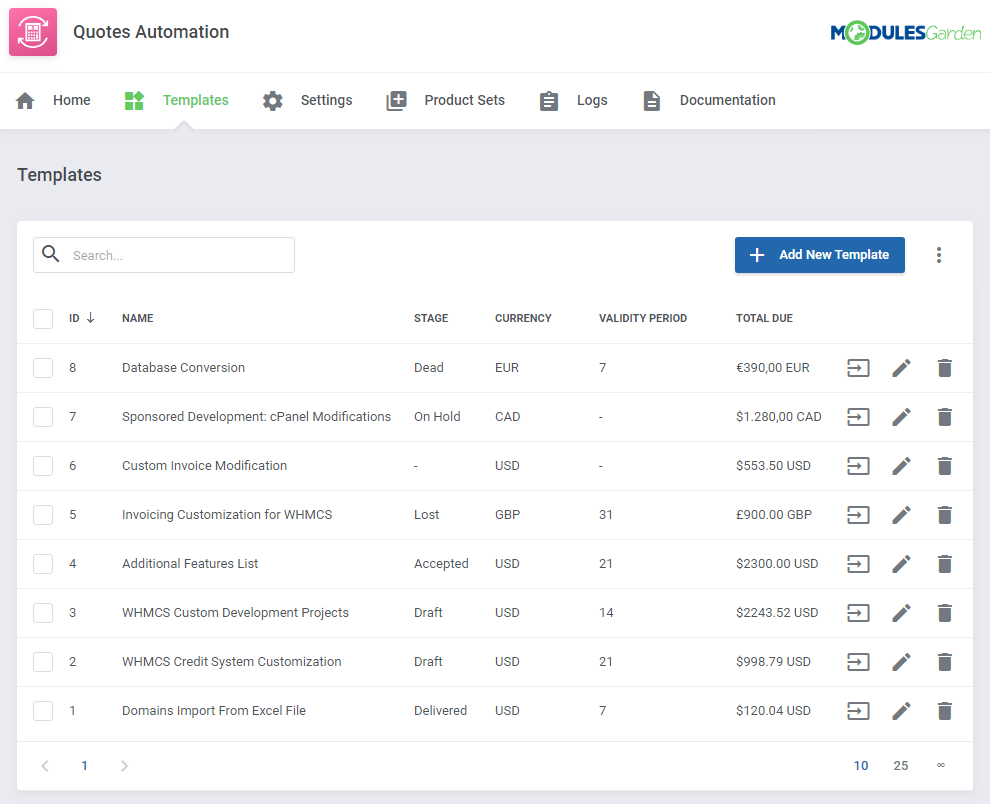Edit WHMCS Credit System Customization template
This screenshot has width=990, height=804.
click(x=902, y=662)
